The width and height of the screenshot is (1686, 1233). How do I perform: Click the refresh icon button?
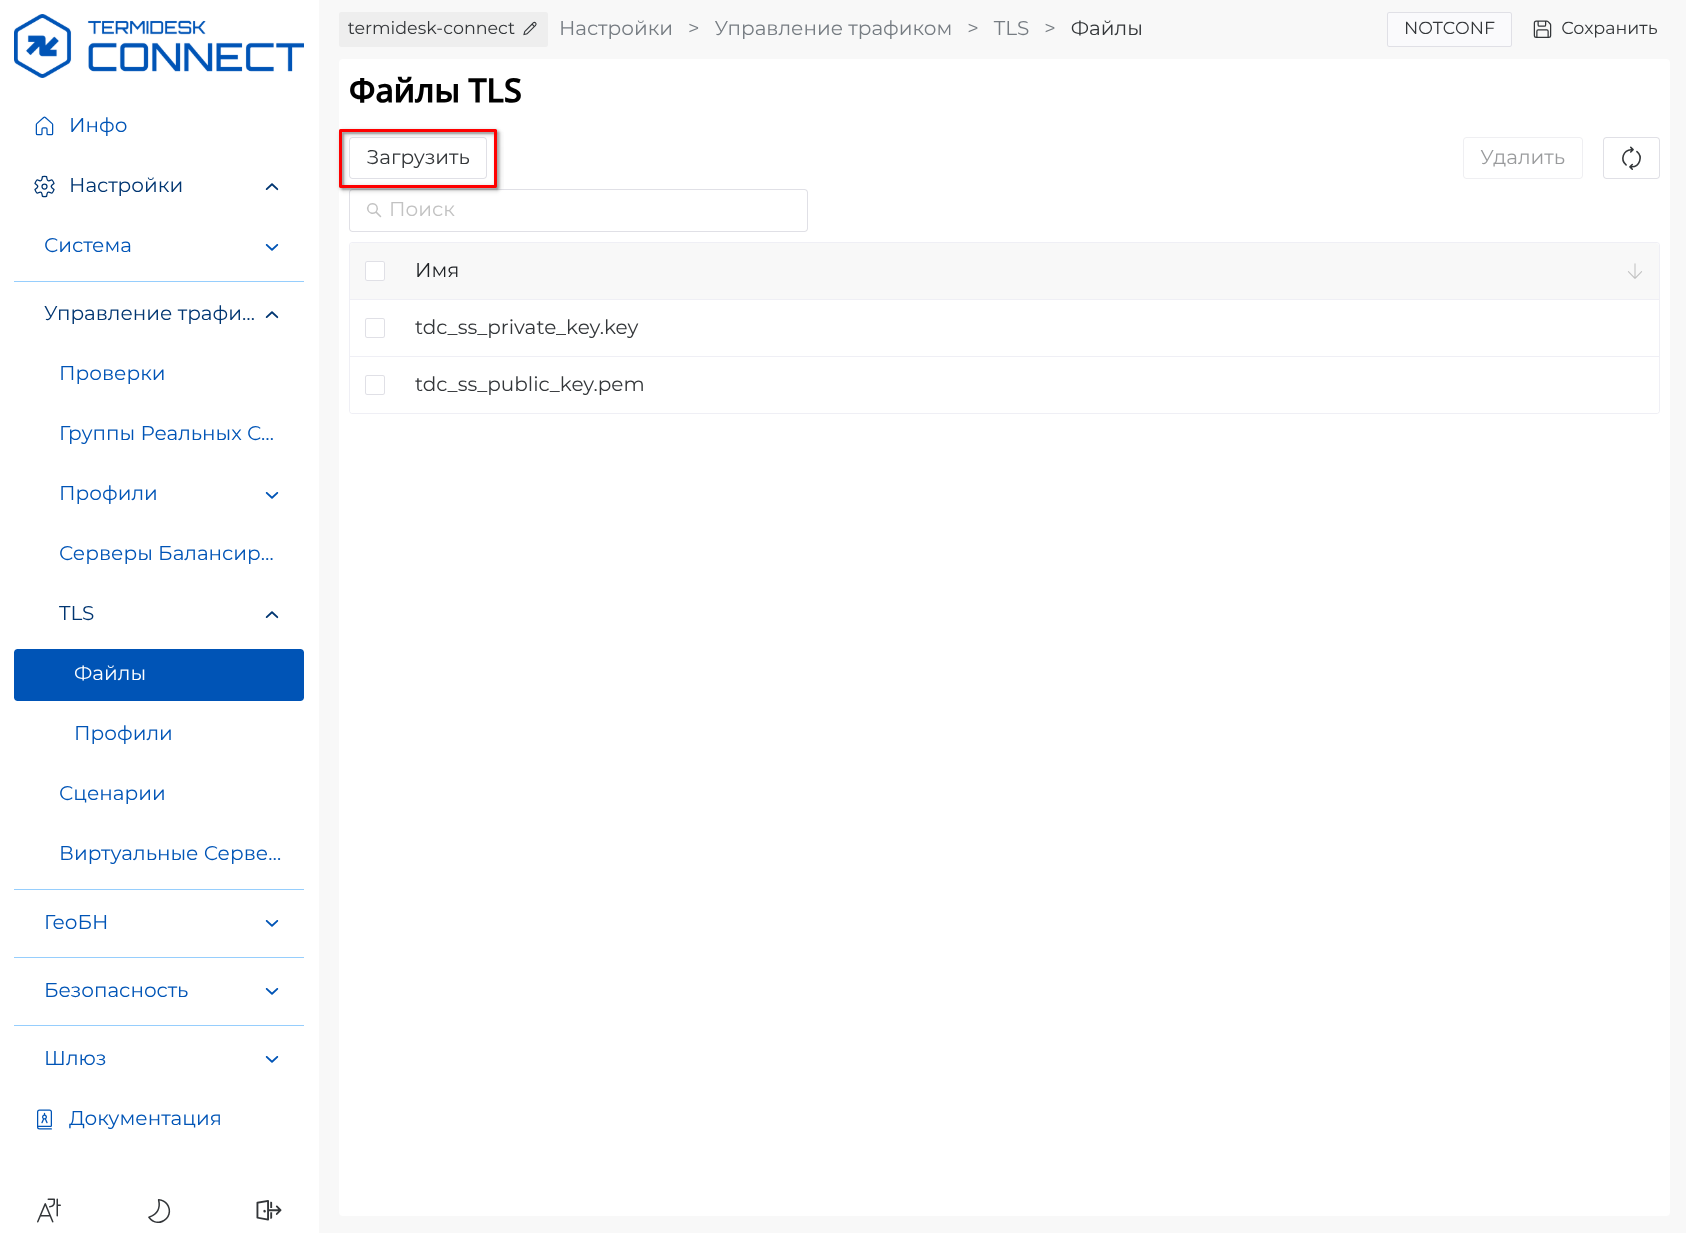pos(1630,158)
